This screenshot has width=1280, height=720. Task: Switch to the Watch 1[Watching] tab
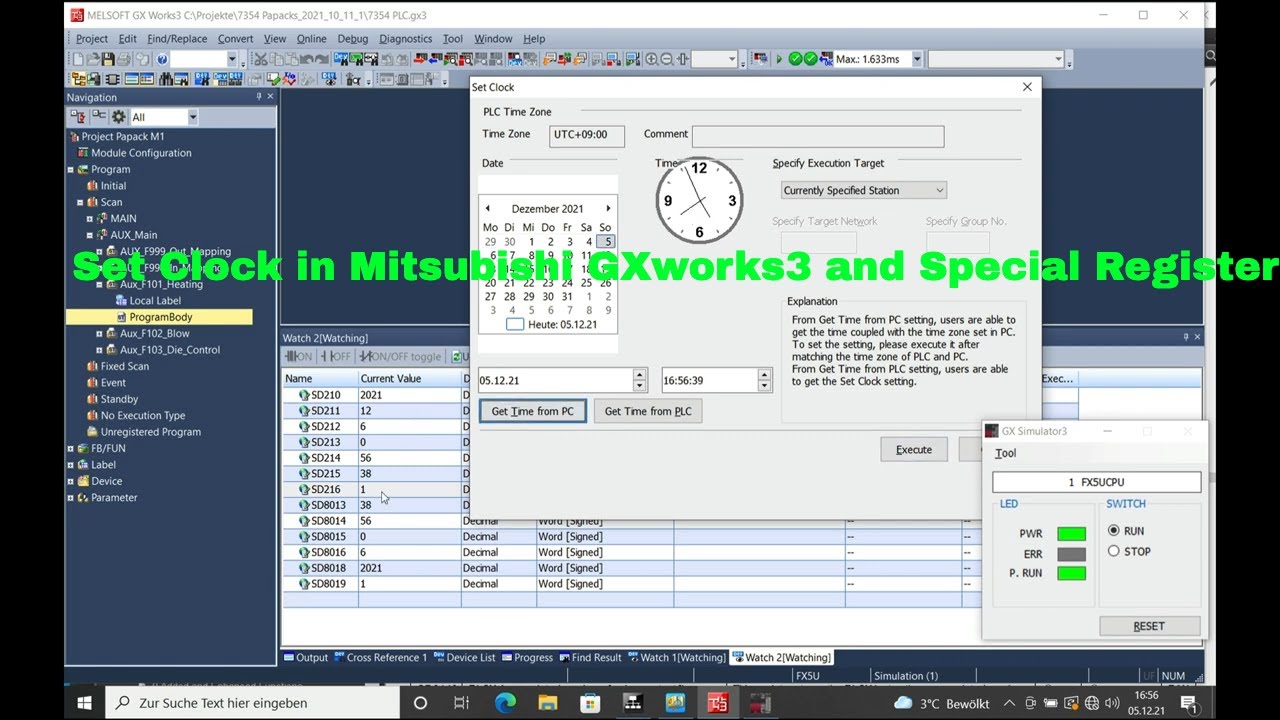click(675, 657)
